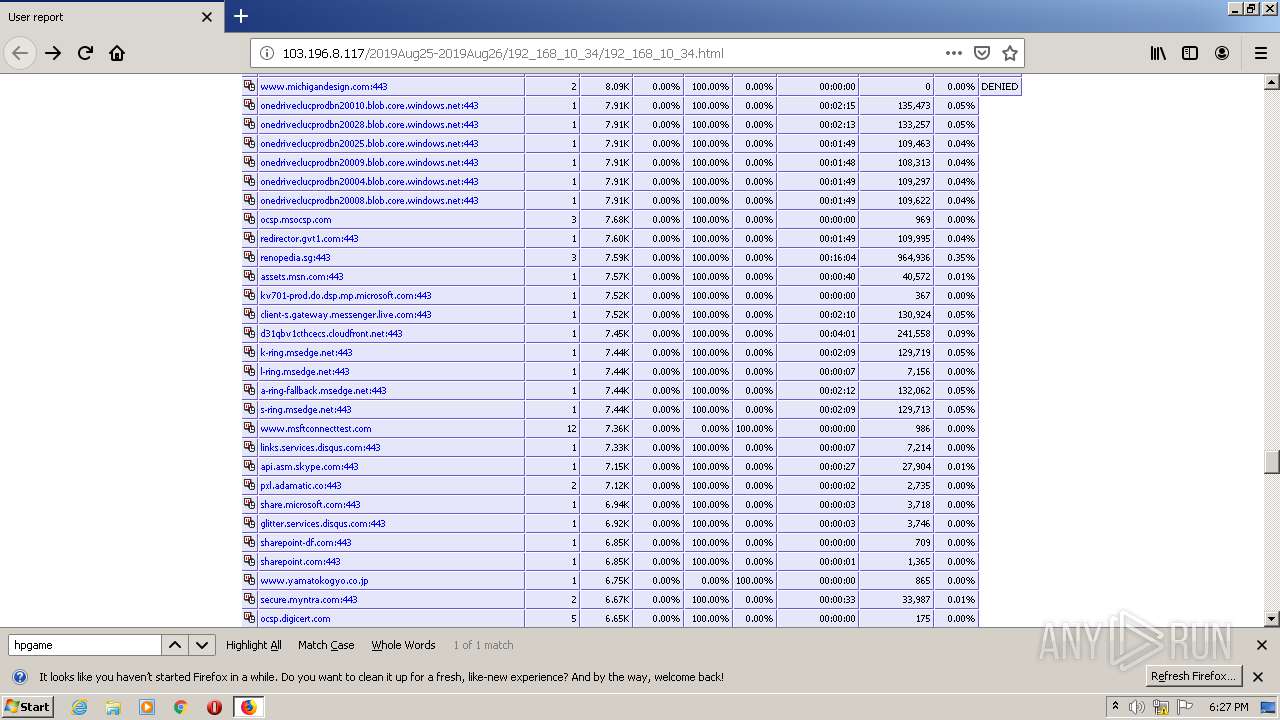
Task: Click the icon beside renopedia.sg:443
Action: [250, 257]
